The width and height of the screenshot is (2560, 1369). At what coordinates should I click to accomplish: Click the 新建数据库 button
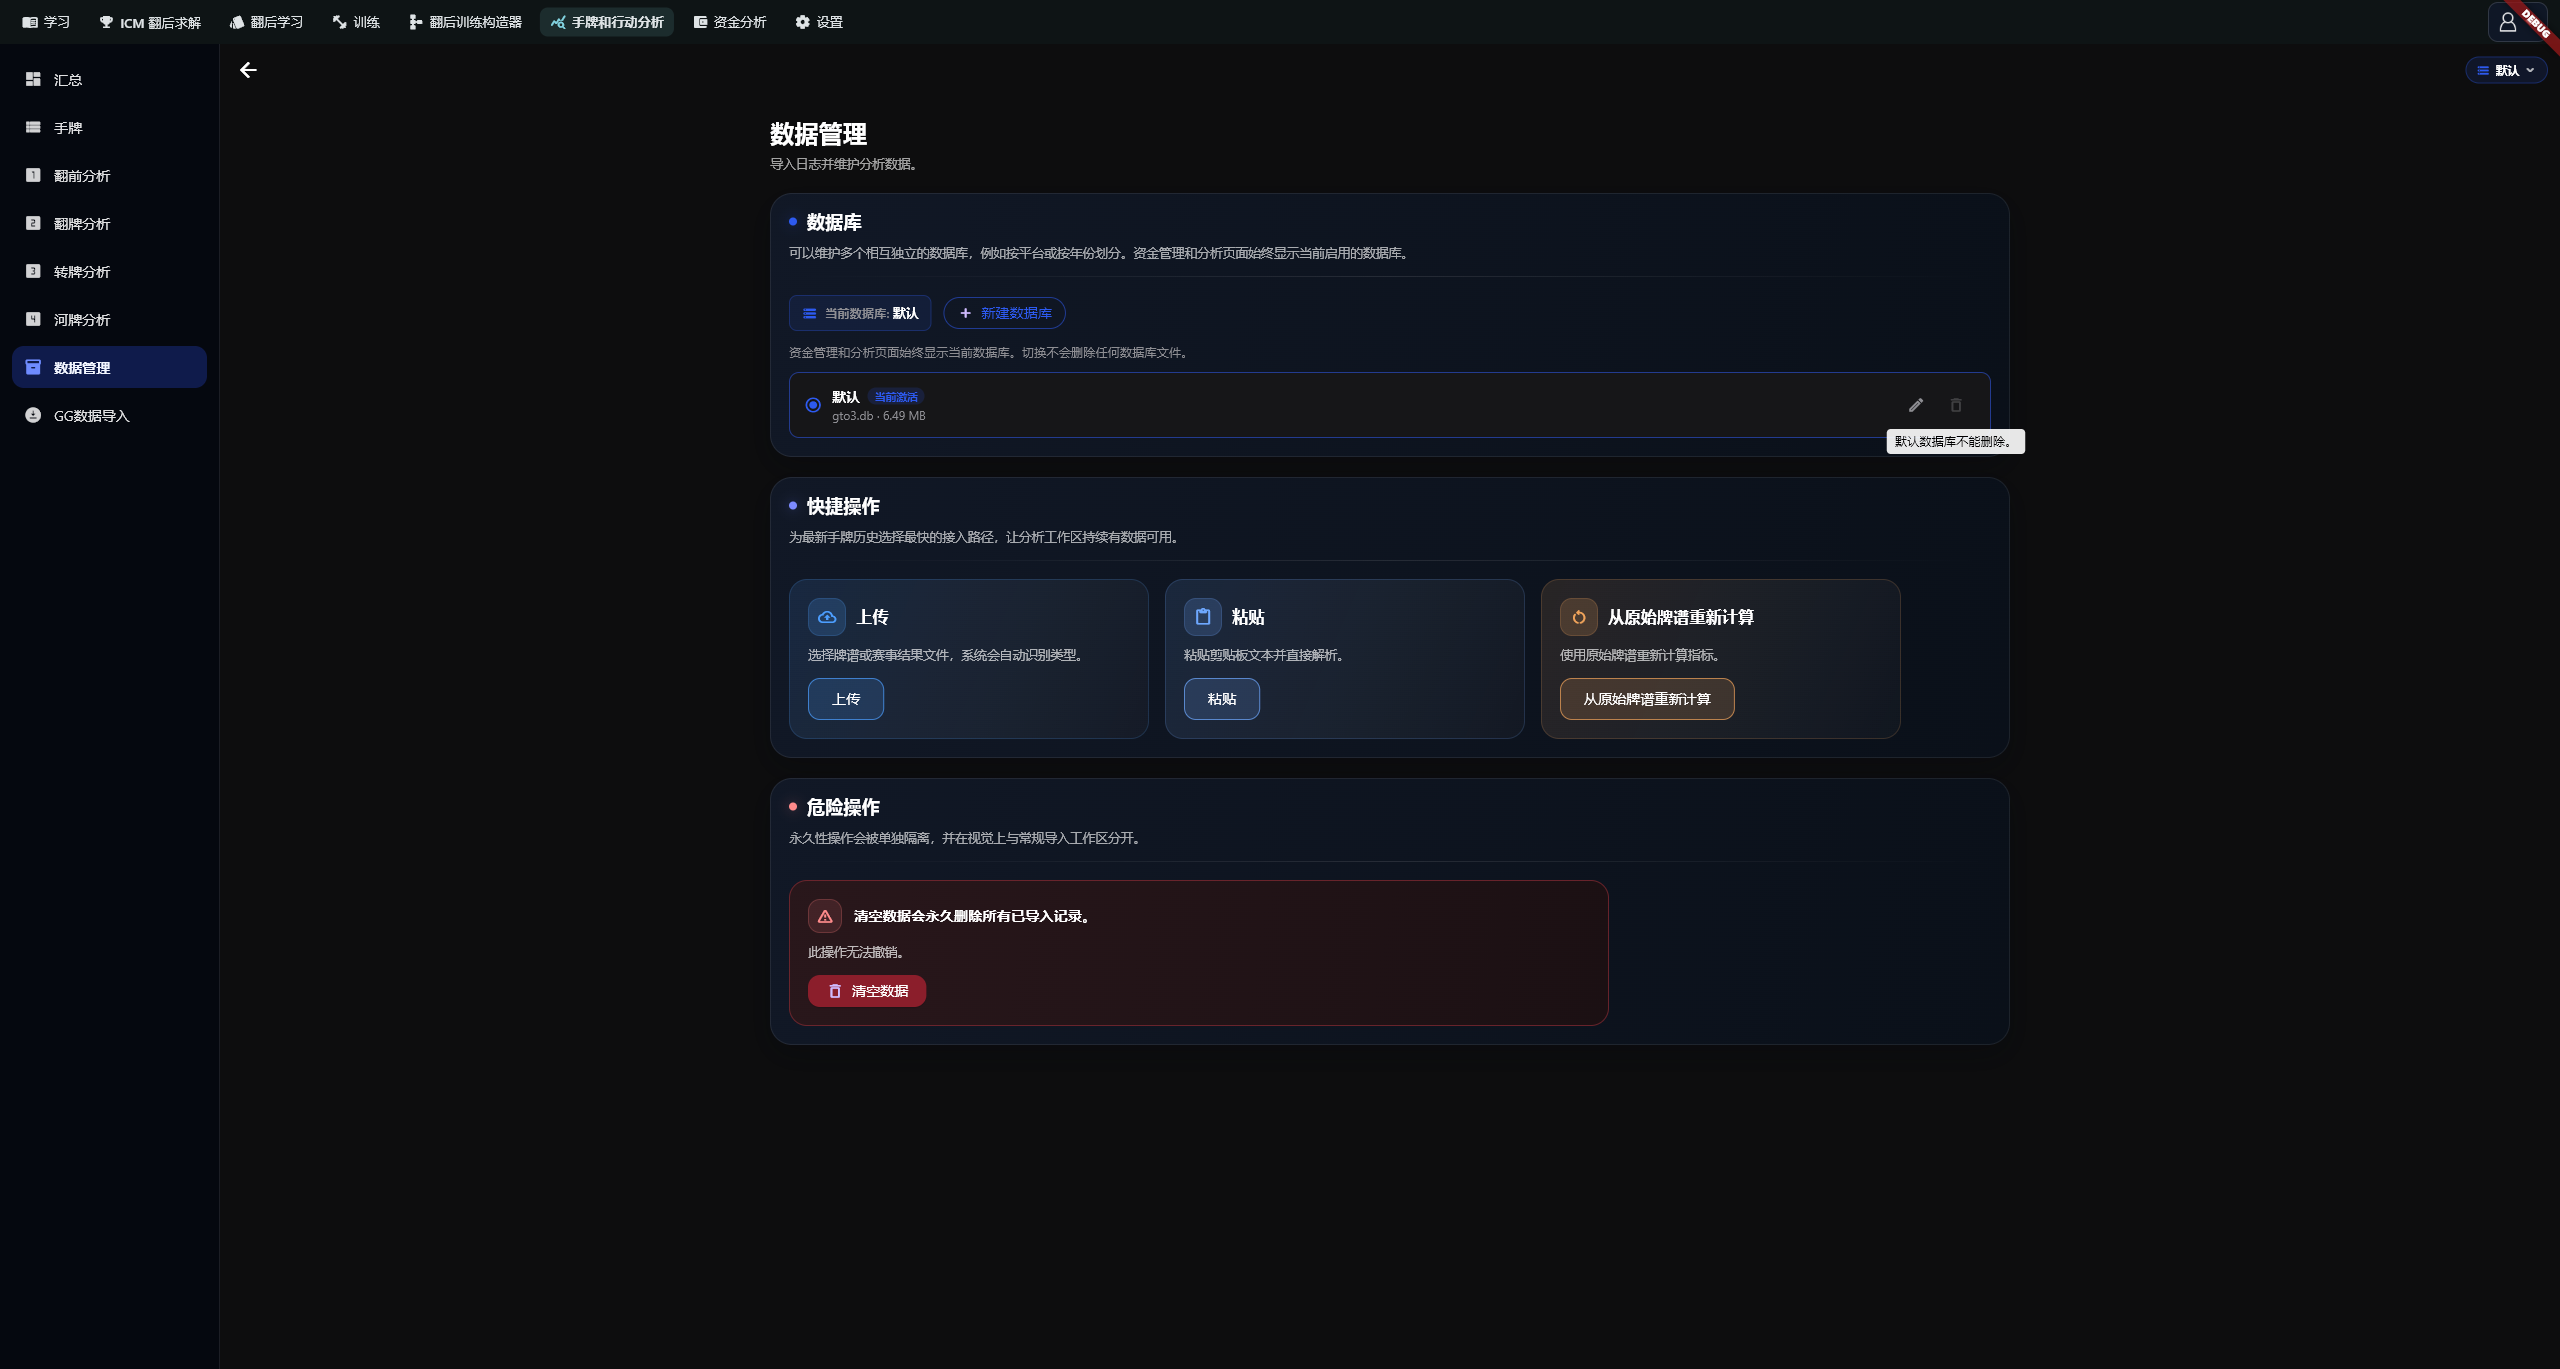[x=1004, y=313]
